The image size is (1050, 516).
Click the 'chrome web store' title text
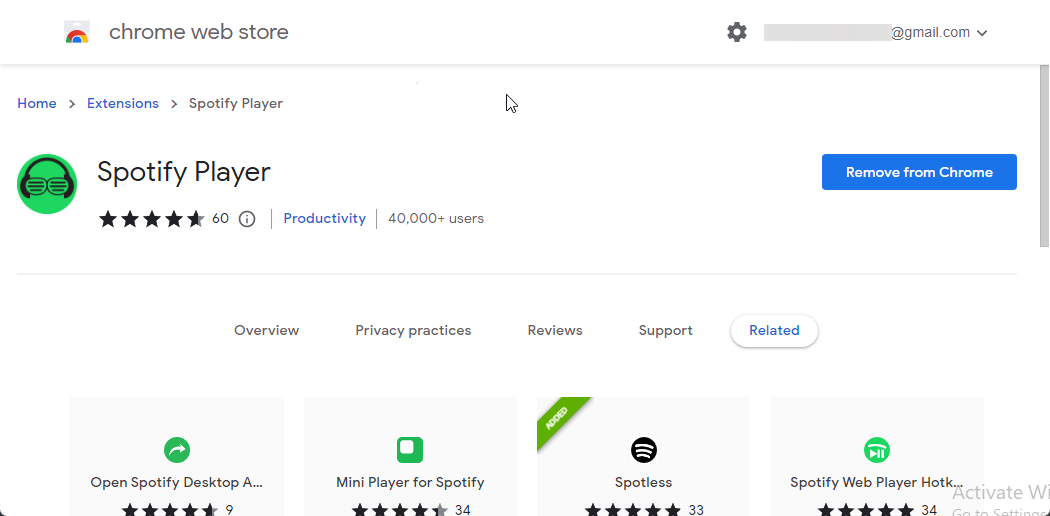click(x=199, y=32)
